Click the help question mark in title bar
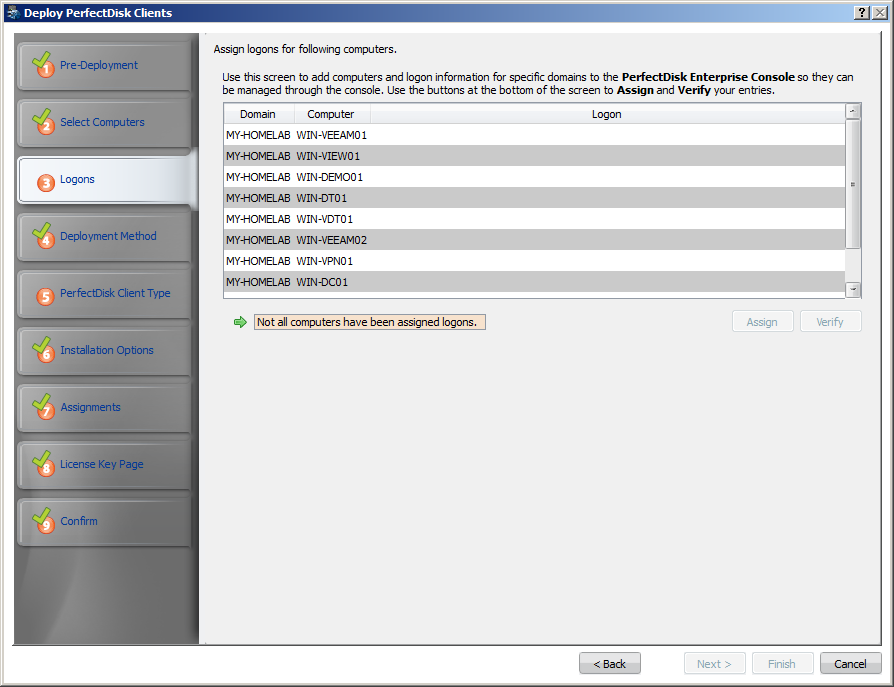Image resolution: width=894 pixels, height=687 pixels. 861,13
